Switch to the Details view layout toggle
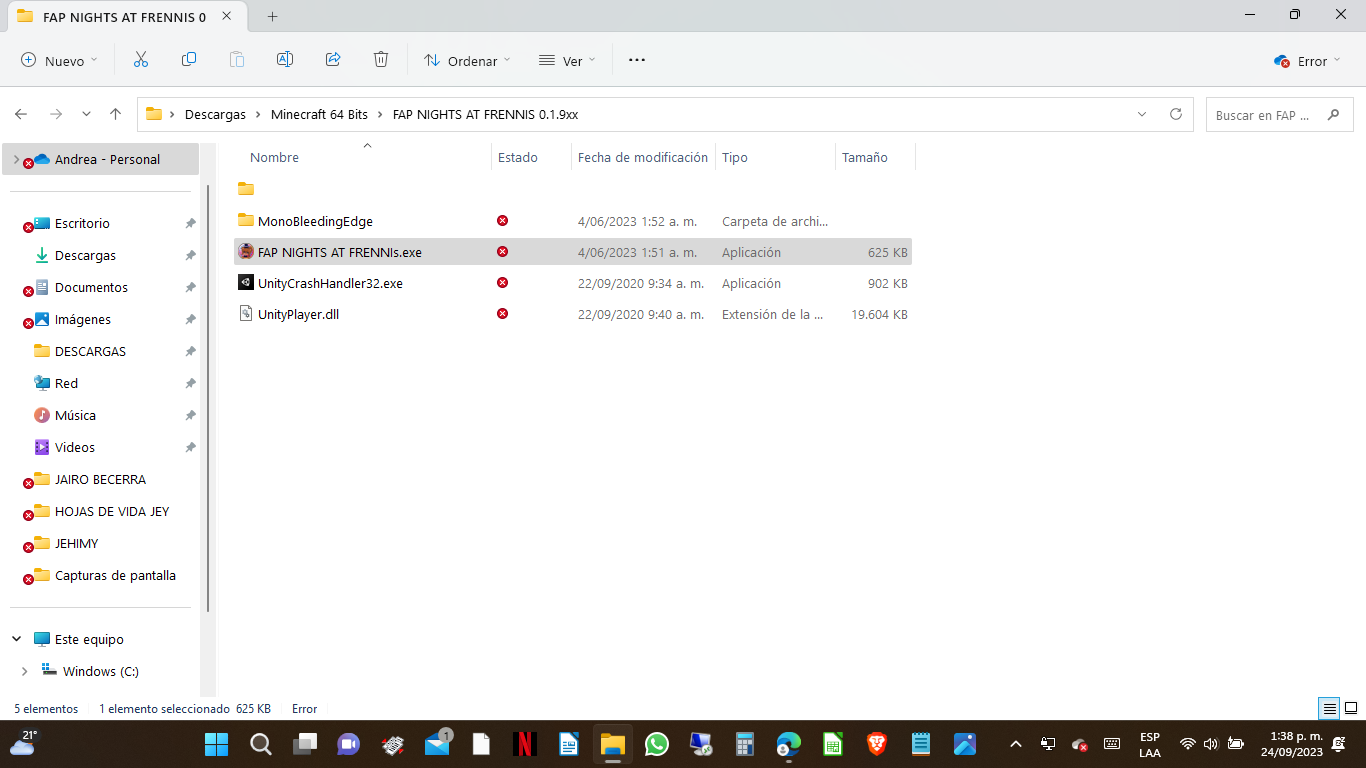 point(1329,708)
